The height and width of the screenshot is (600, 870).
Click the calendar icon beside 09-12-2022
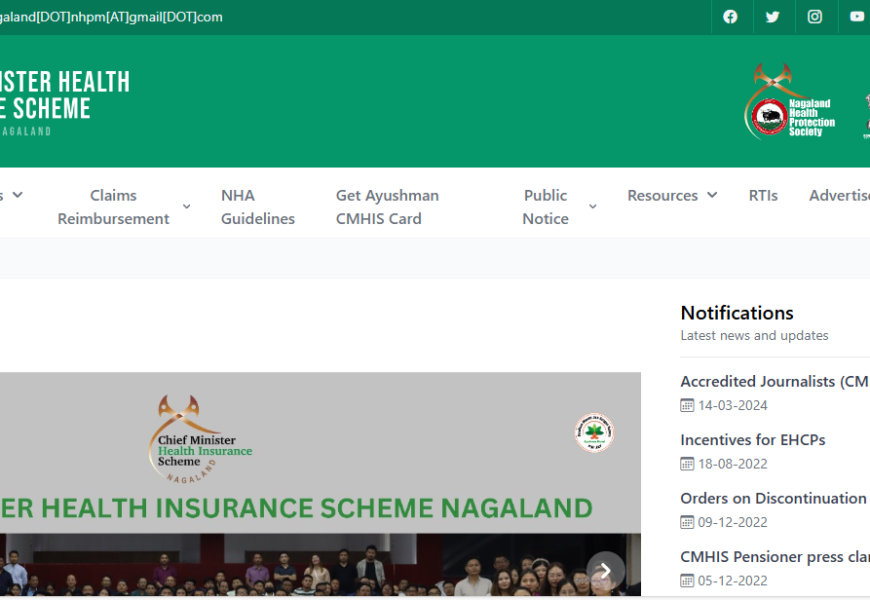(687, 522)
